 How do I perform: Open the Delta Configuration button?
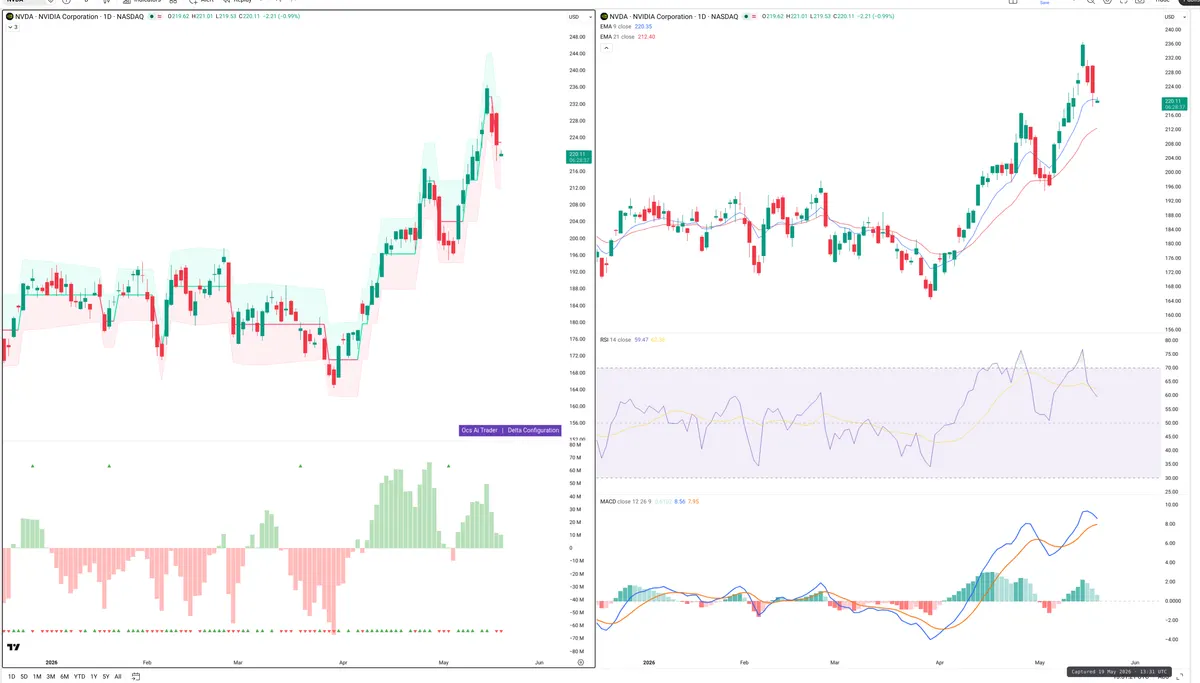coord(533,430)
